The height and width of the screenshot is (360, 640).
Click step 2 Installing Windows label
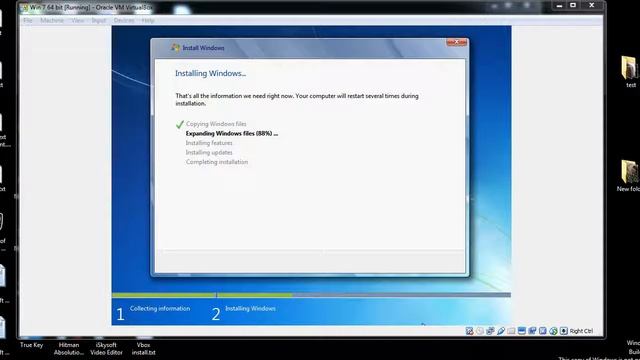[250, 309]
